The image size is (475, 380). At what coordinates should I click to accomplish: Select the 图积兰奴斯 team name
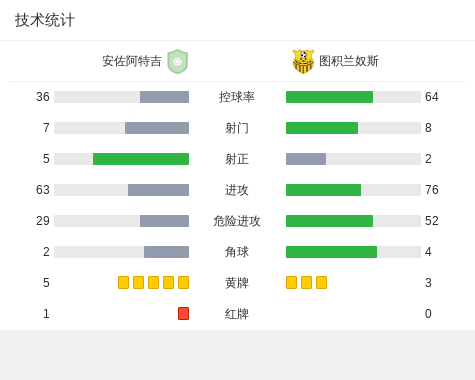click(x=349, y=61)
